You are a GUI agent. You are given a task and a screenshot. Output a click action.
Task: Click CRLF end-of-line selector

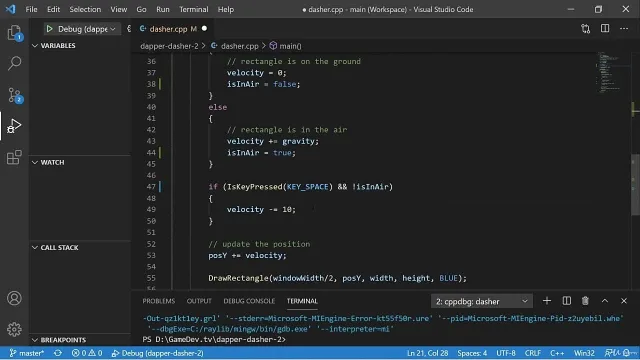click(x=533, y=353)
